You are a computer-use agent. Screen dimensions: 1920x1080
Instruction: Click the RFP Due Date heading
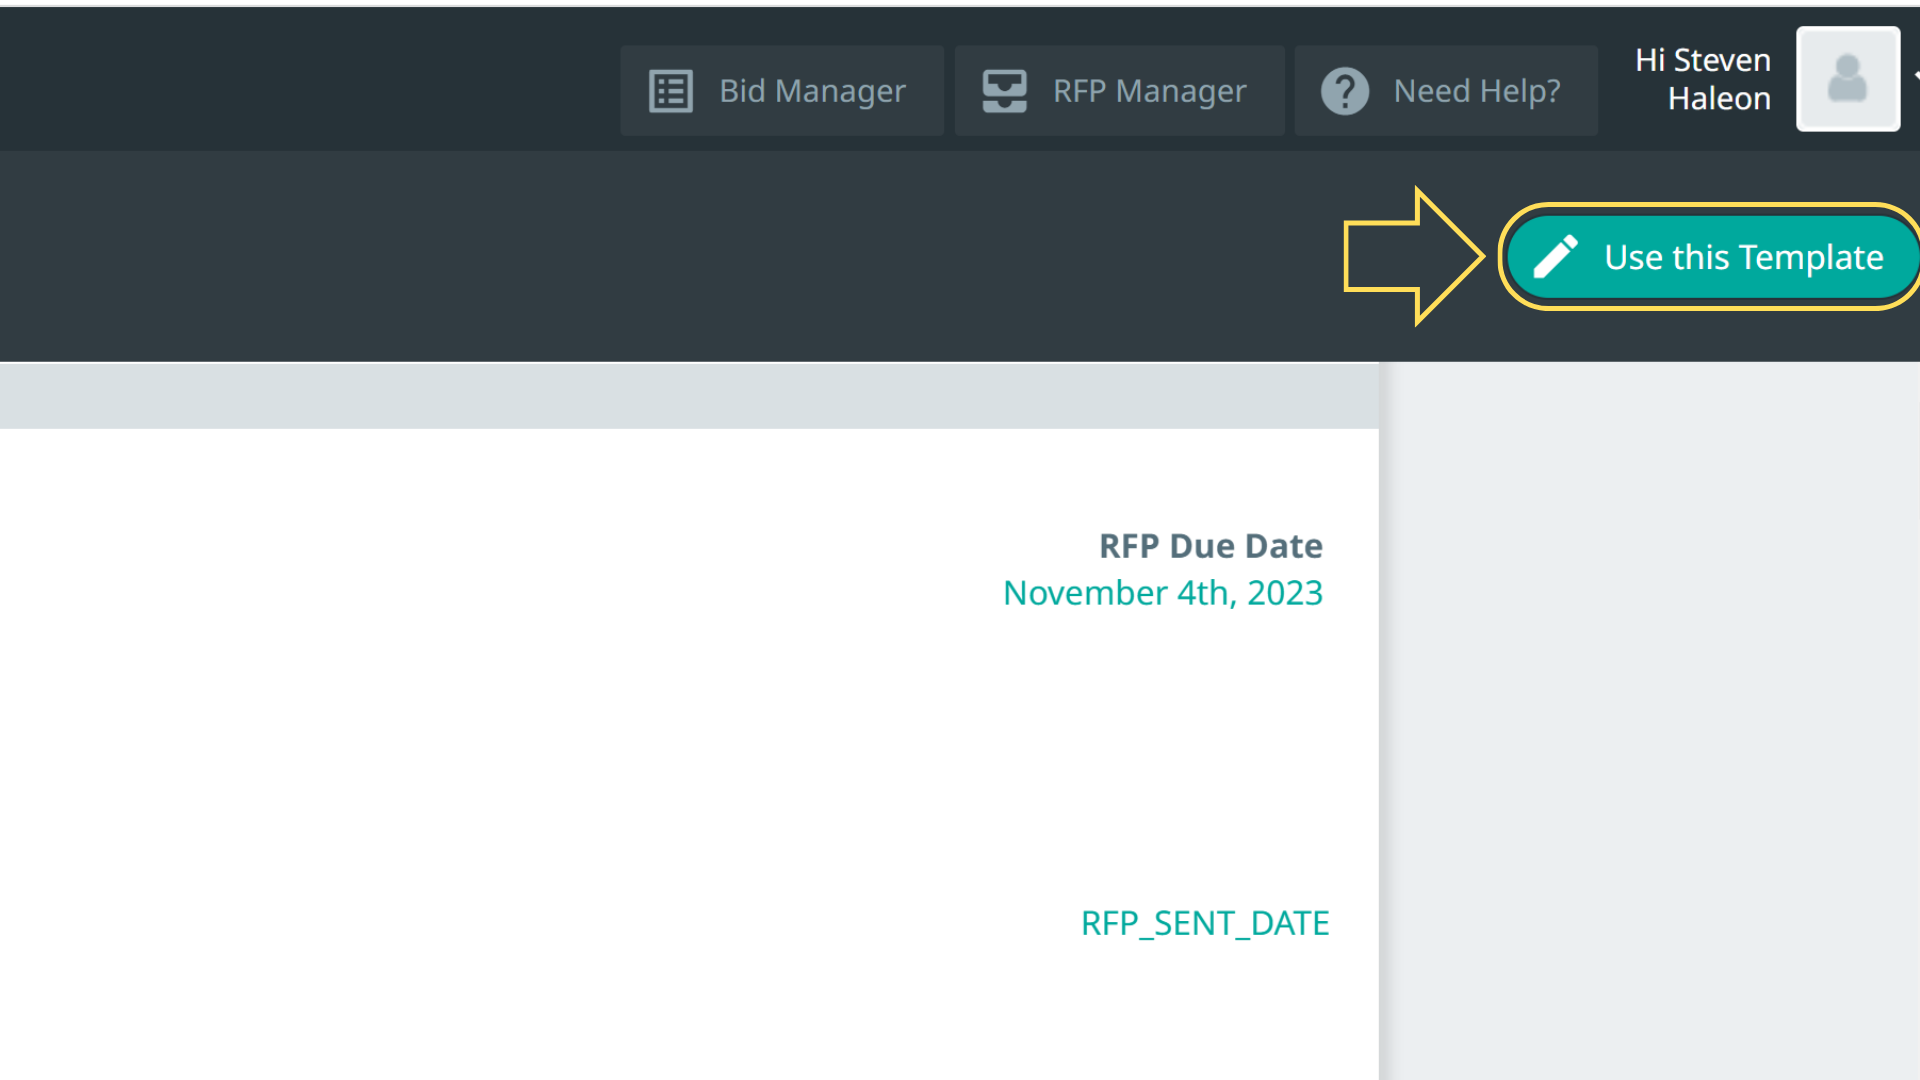point(1210,546)
